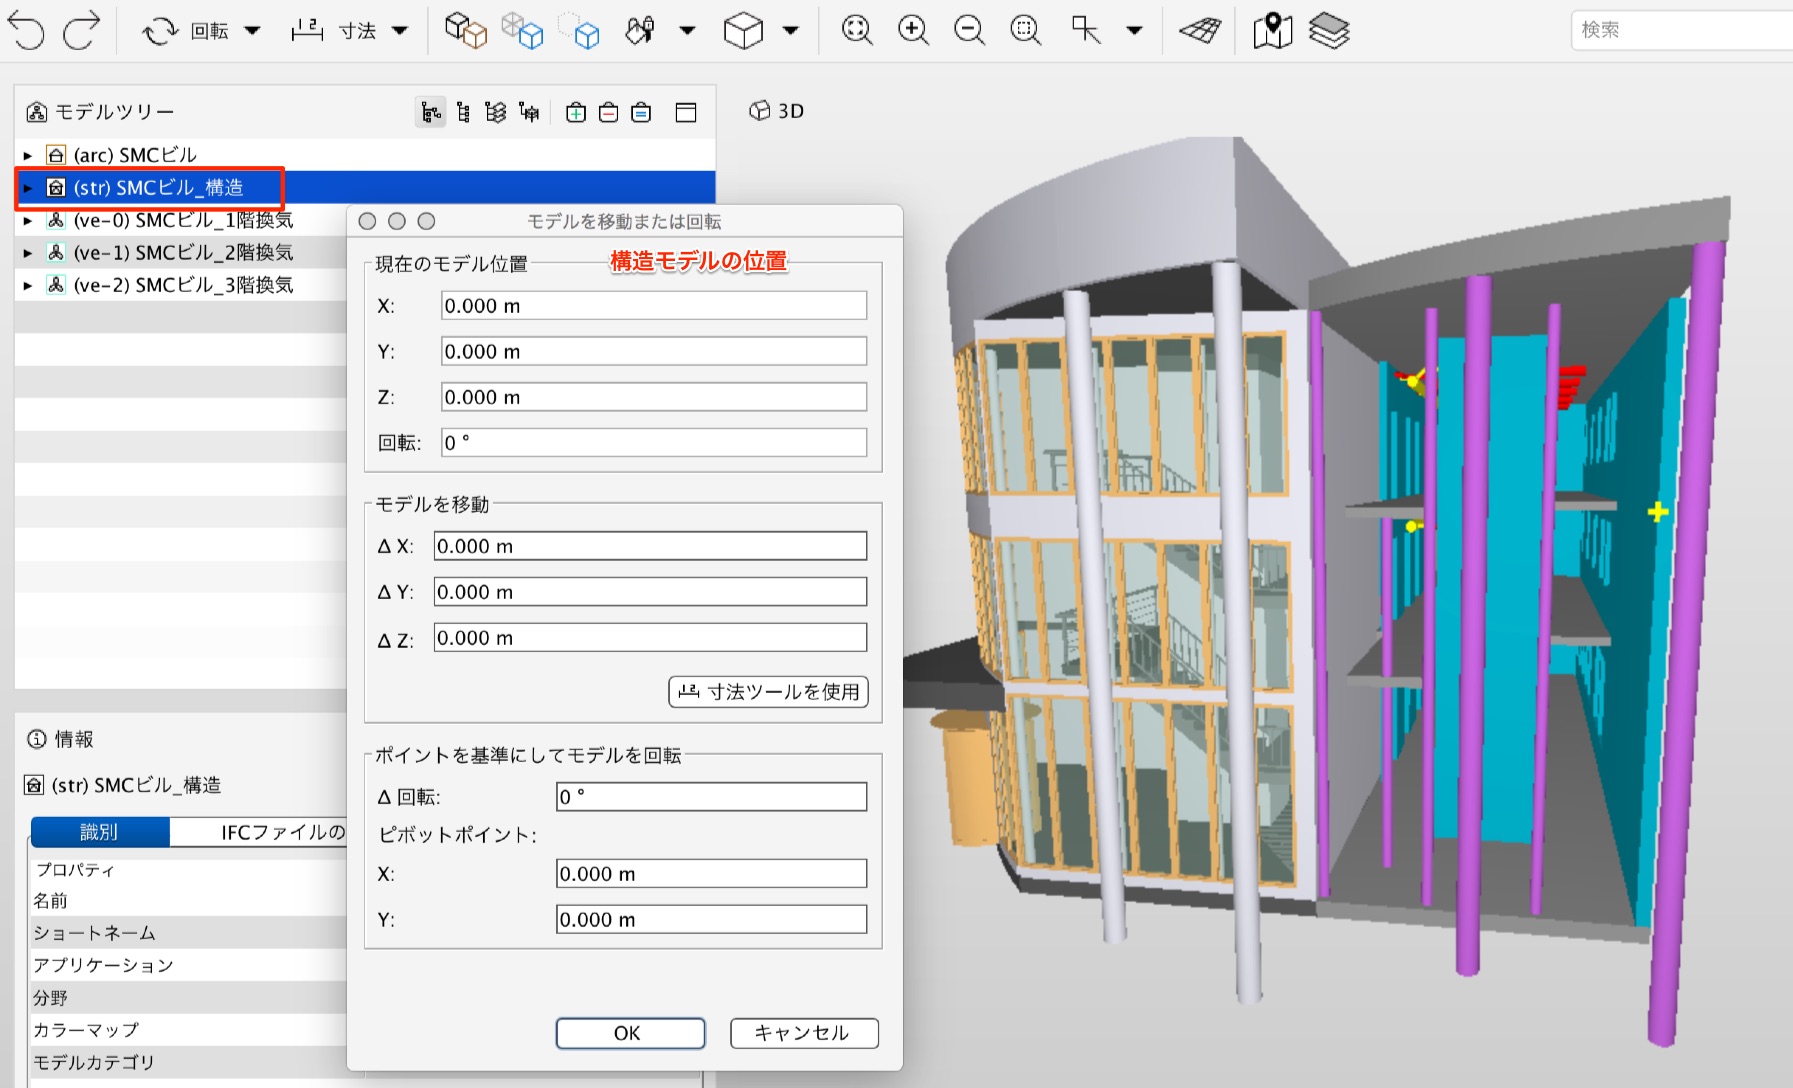
Task: Activate the 回転 rotate tool
Action: [x=185, y=31]
